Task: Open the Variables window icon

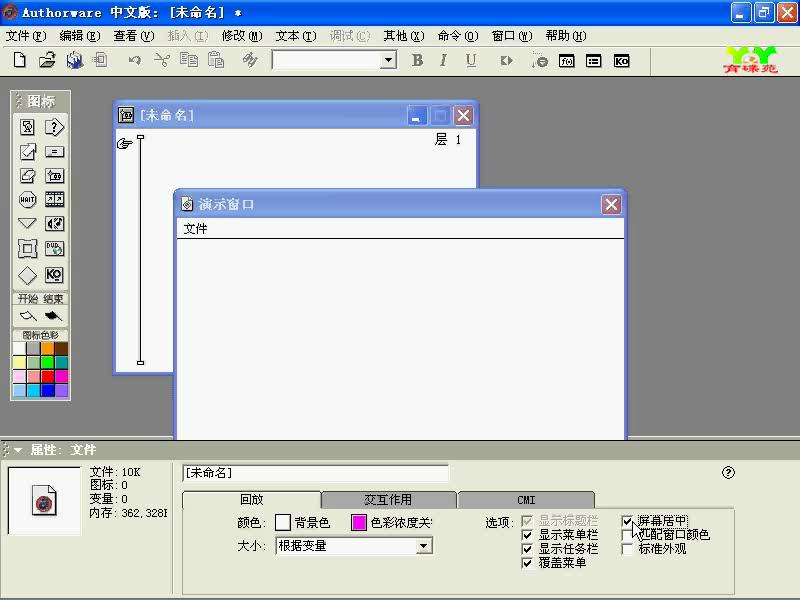Action: point(593,61)
